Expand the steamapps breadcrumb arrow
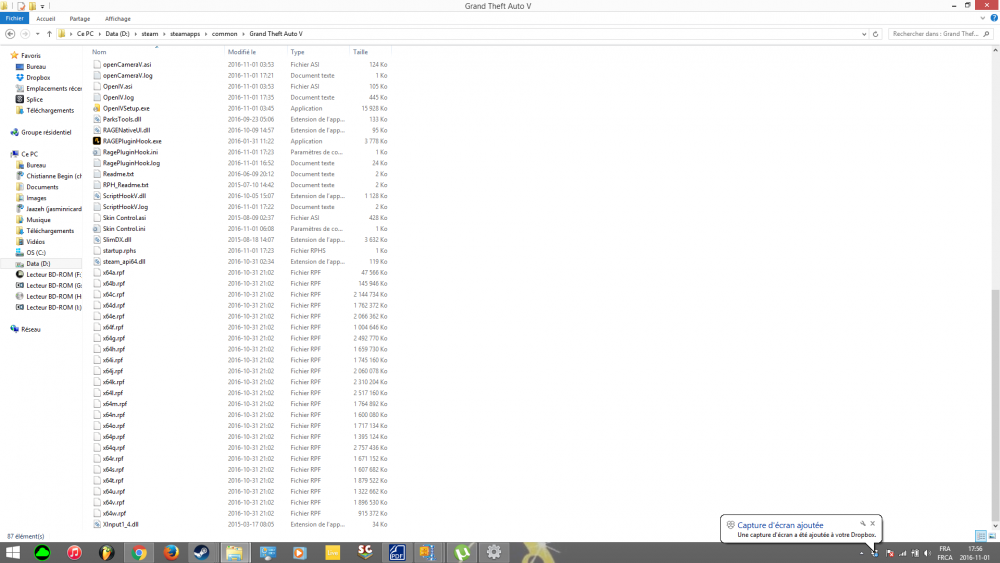 [206, 34]
